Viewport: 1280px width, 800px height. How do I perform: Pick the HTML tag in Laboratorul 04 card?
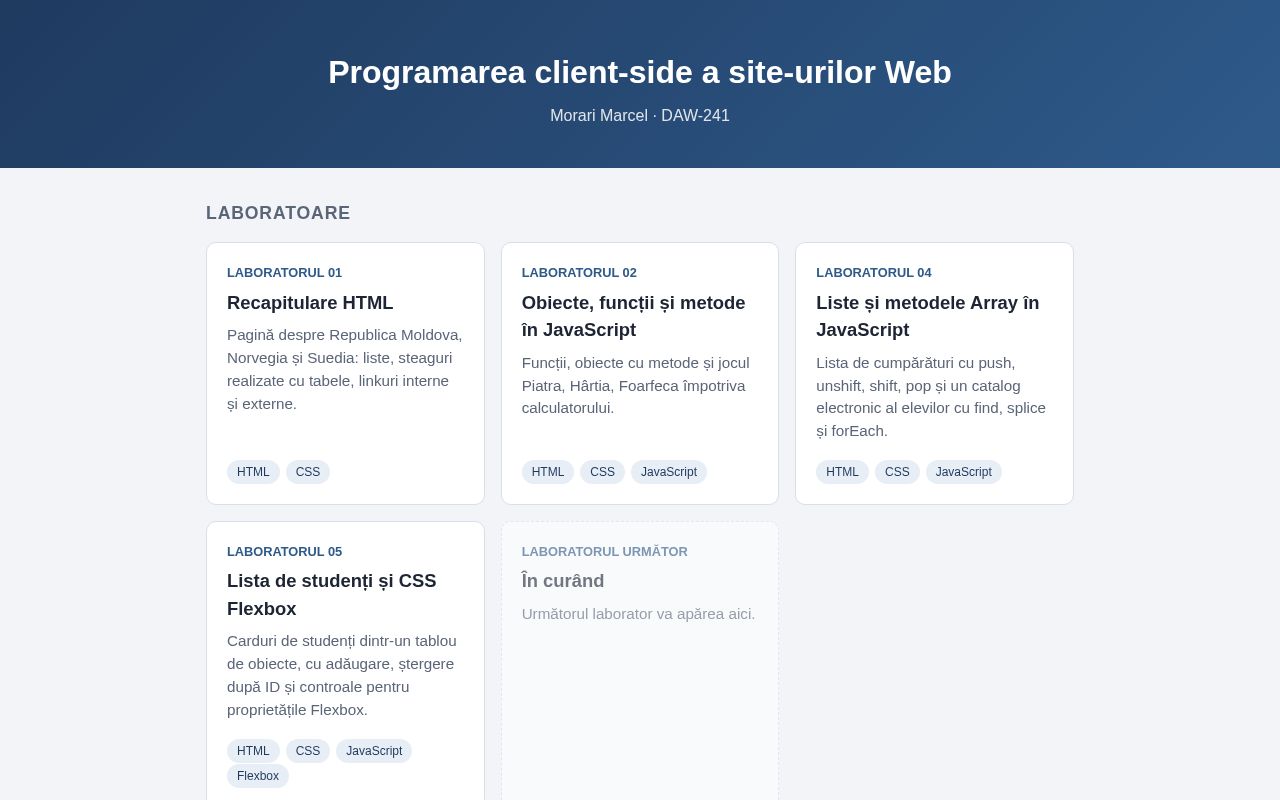pyautogui.click(x=842, y=472)
